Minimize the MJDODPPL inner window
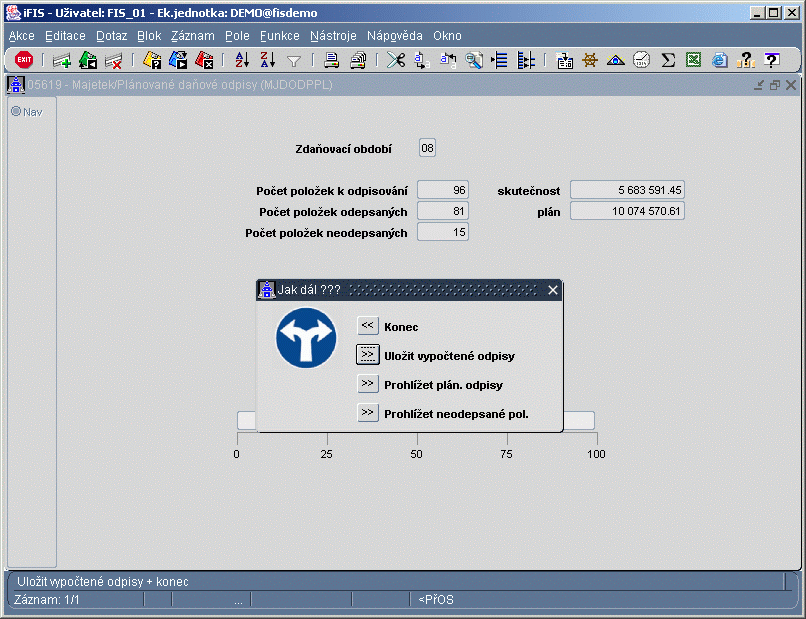This screenshot has height=619, width=806. point(759,85)
